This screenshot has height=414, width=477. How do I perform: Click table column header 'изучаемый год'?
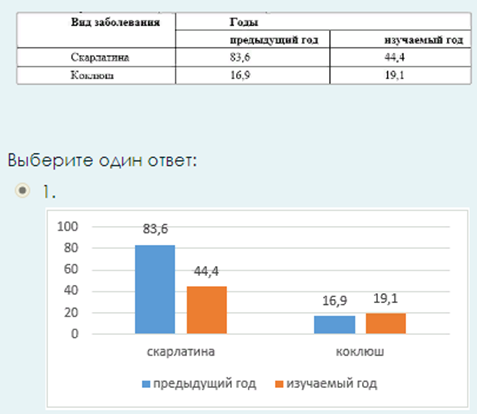pos(424,40)
